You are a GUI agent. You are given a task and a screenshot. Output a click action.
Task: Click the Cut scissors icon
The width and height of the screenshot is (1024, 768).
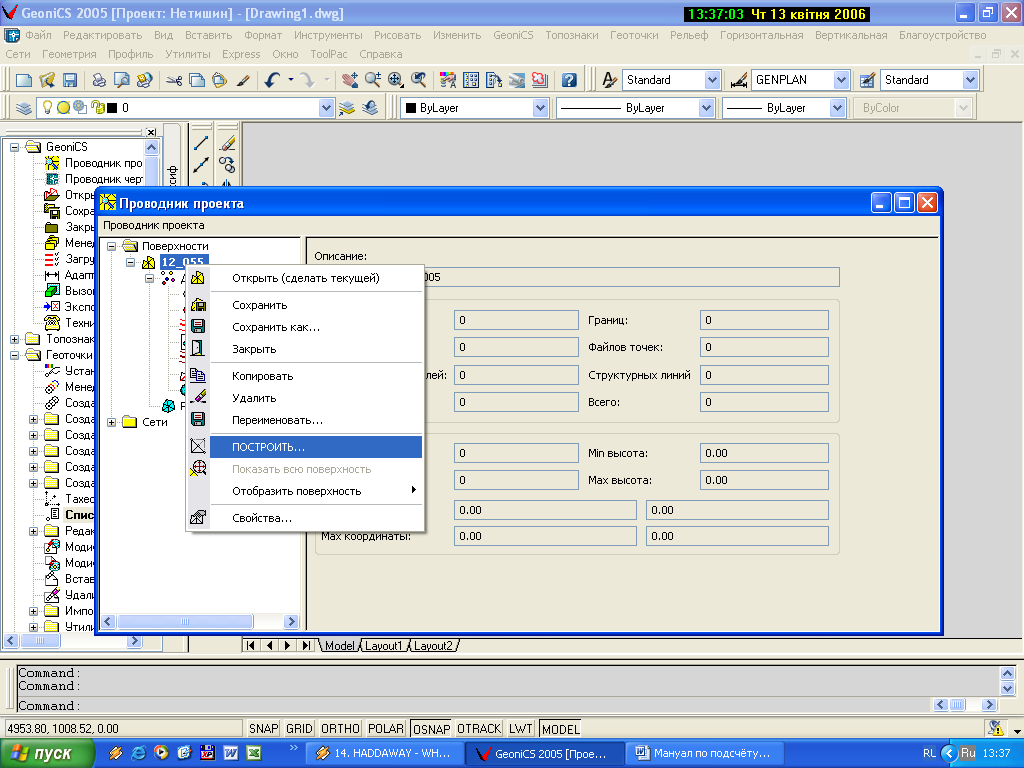pos(174,80)
